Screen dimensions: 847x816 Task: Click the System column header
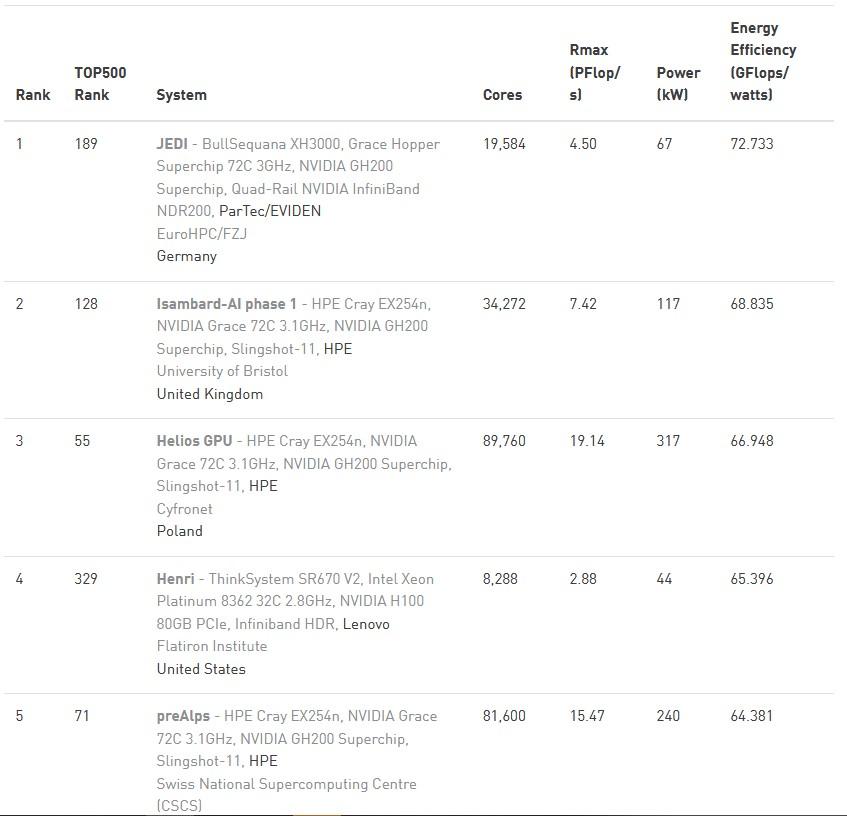click(x=181, y=95)
